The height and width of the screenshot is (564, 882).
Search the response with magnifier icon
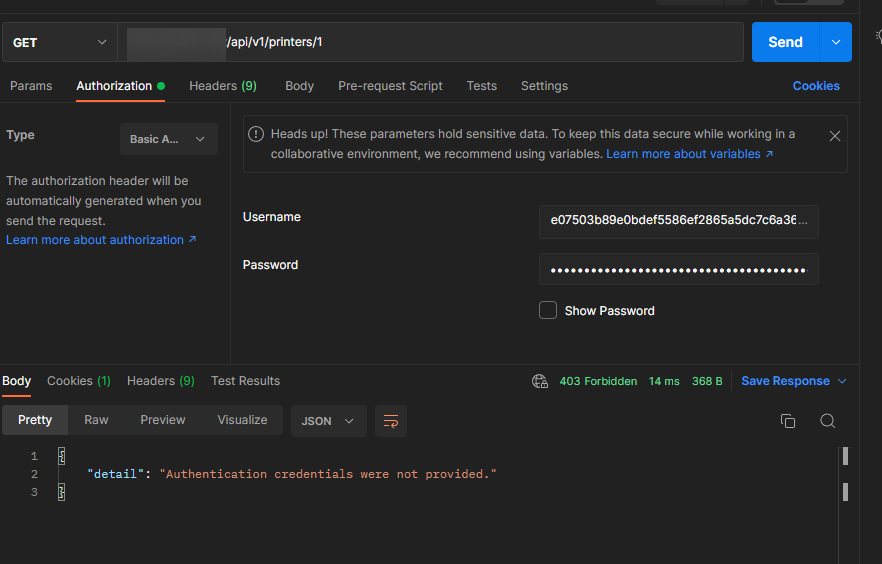tap(827, 421)
